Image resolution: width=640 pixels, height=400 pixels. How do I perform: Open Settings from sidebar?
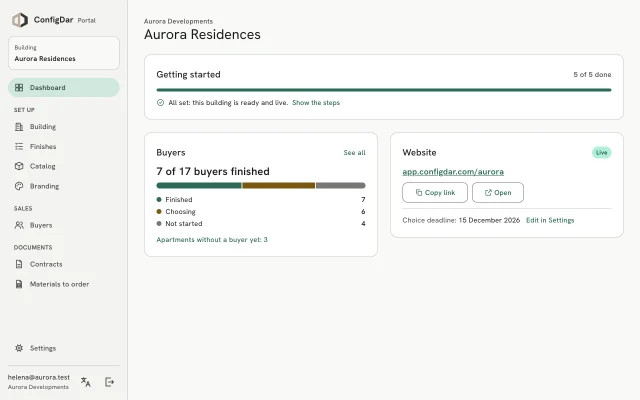point(64,348)
